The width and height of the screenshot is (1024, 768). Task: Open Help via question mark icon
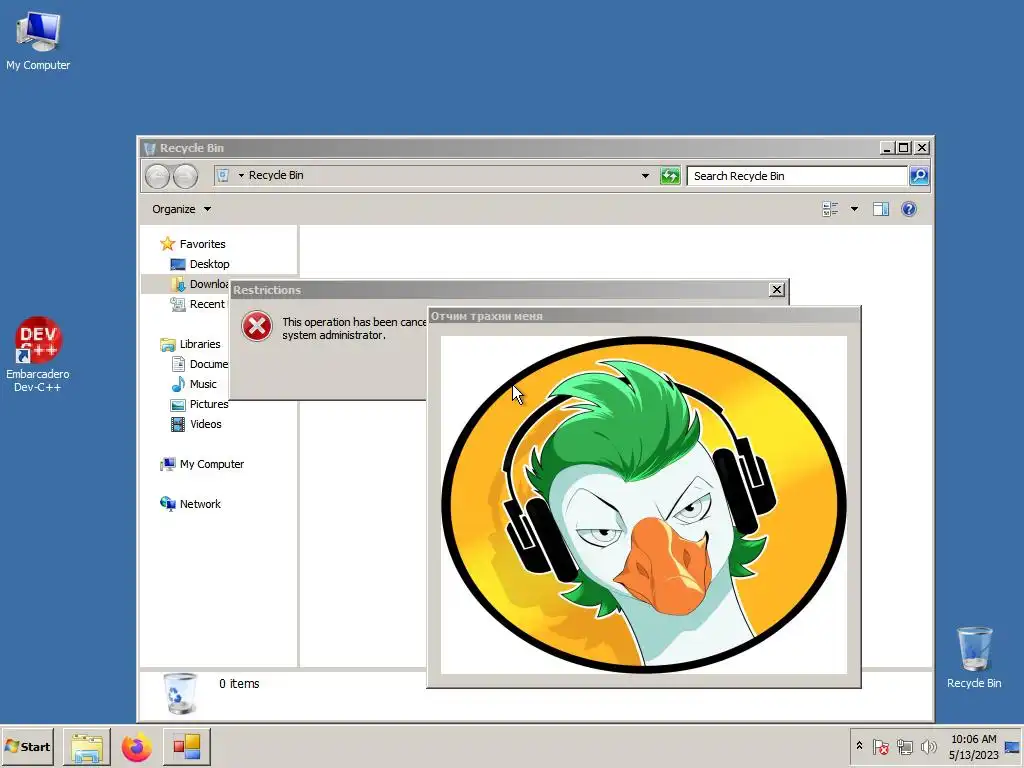click(908, 209)
